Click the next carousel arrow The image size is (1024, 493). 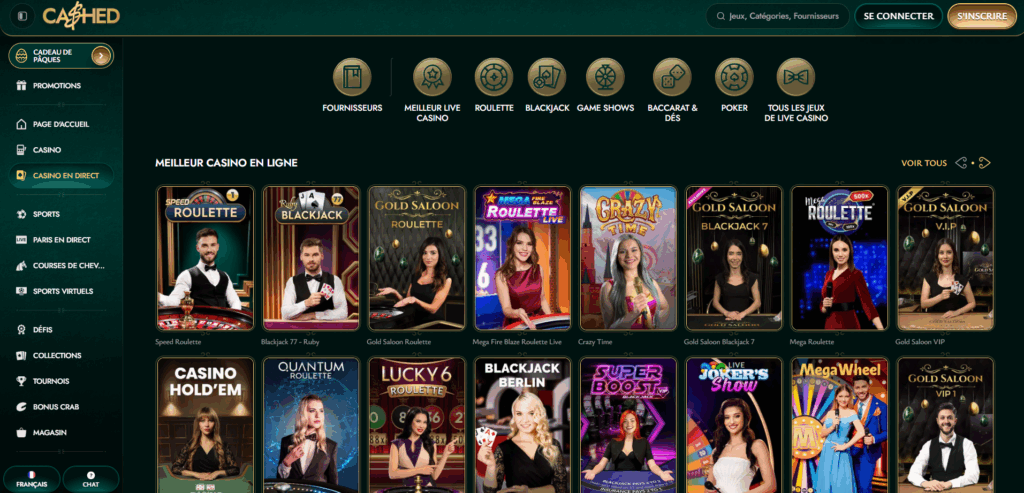tap(985, 163)
